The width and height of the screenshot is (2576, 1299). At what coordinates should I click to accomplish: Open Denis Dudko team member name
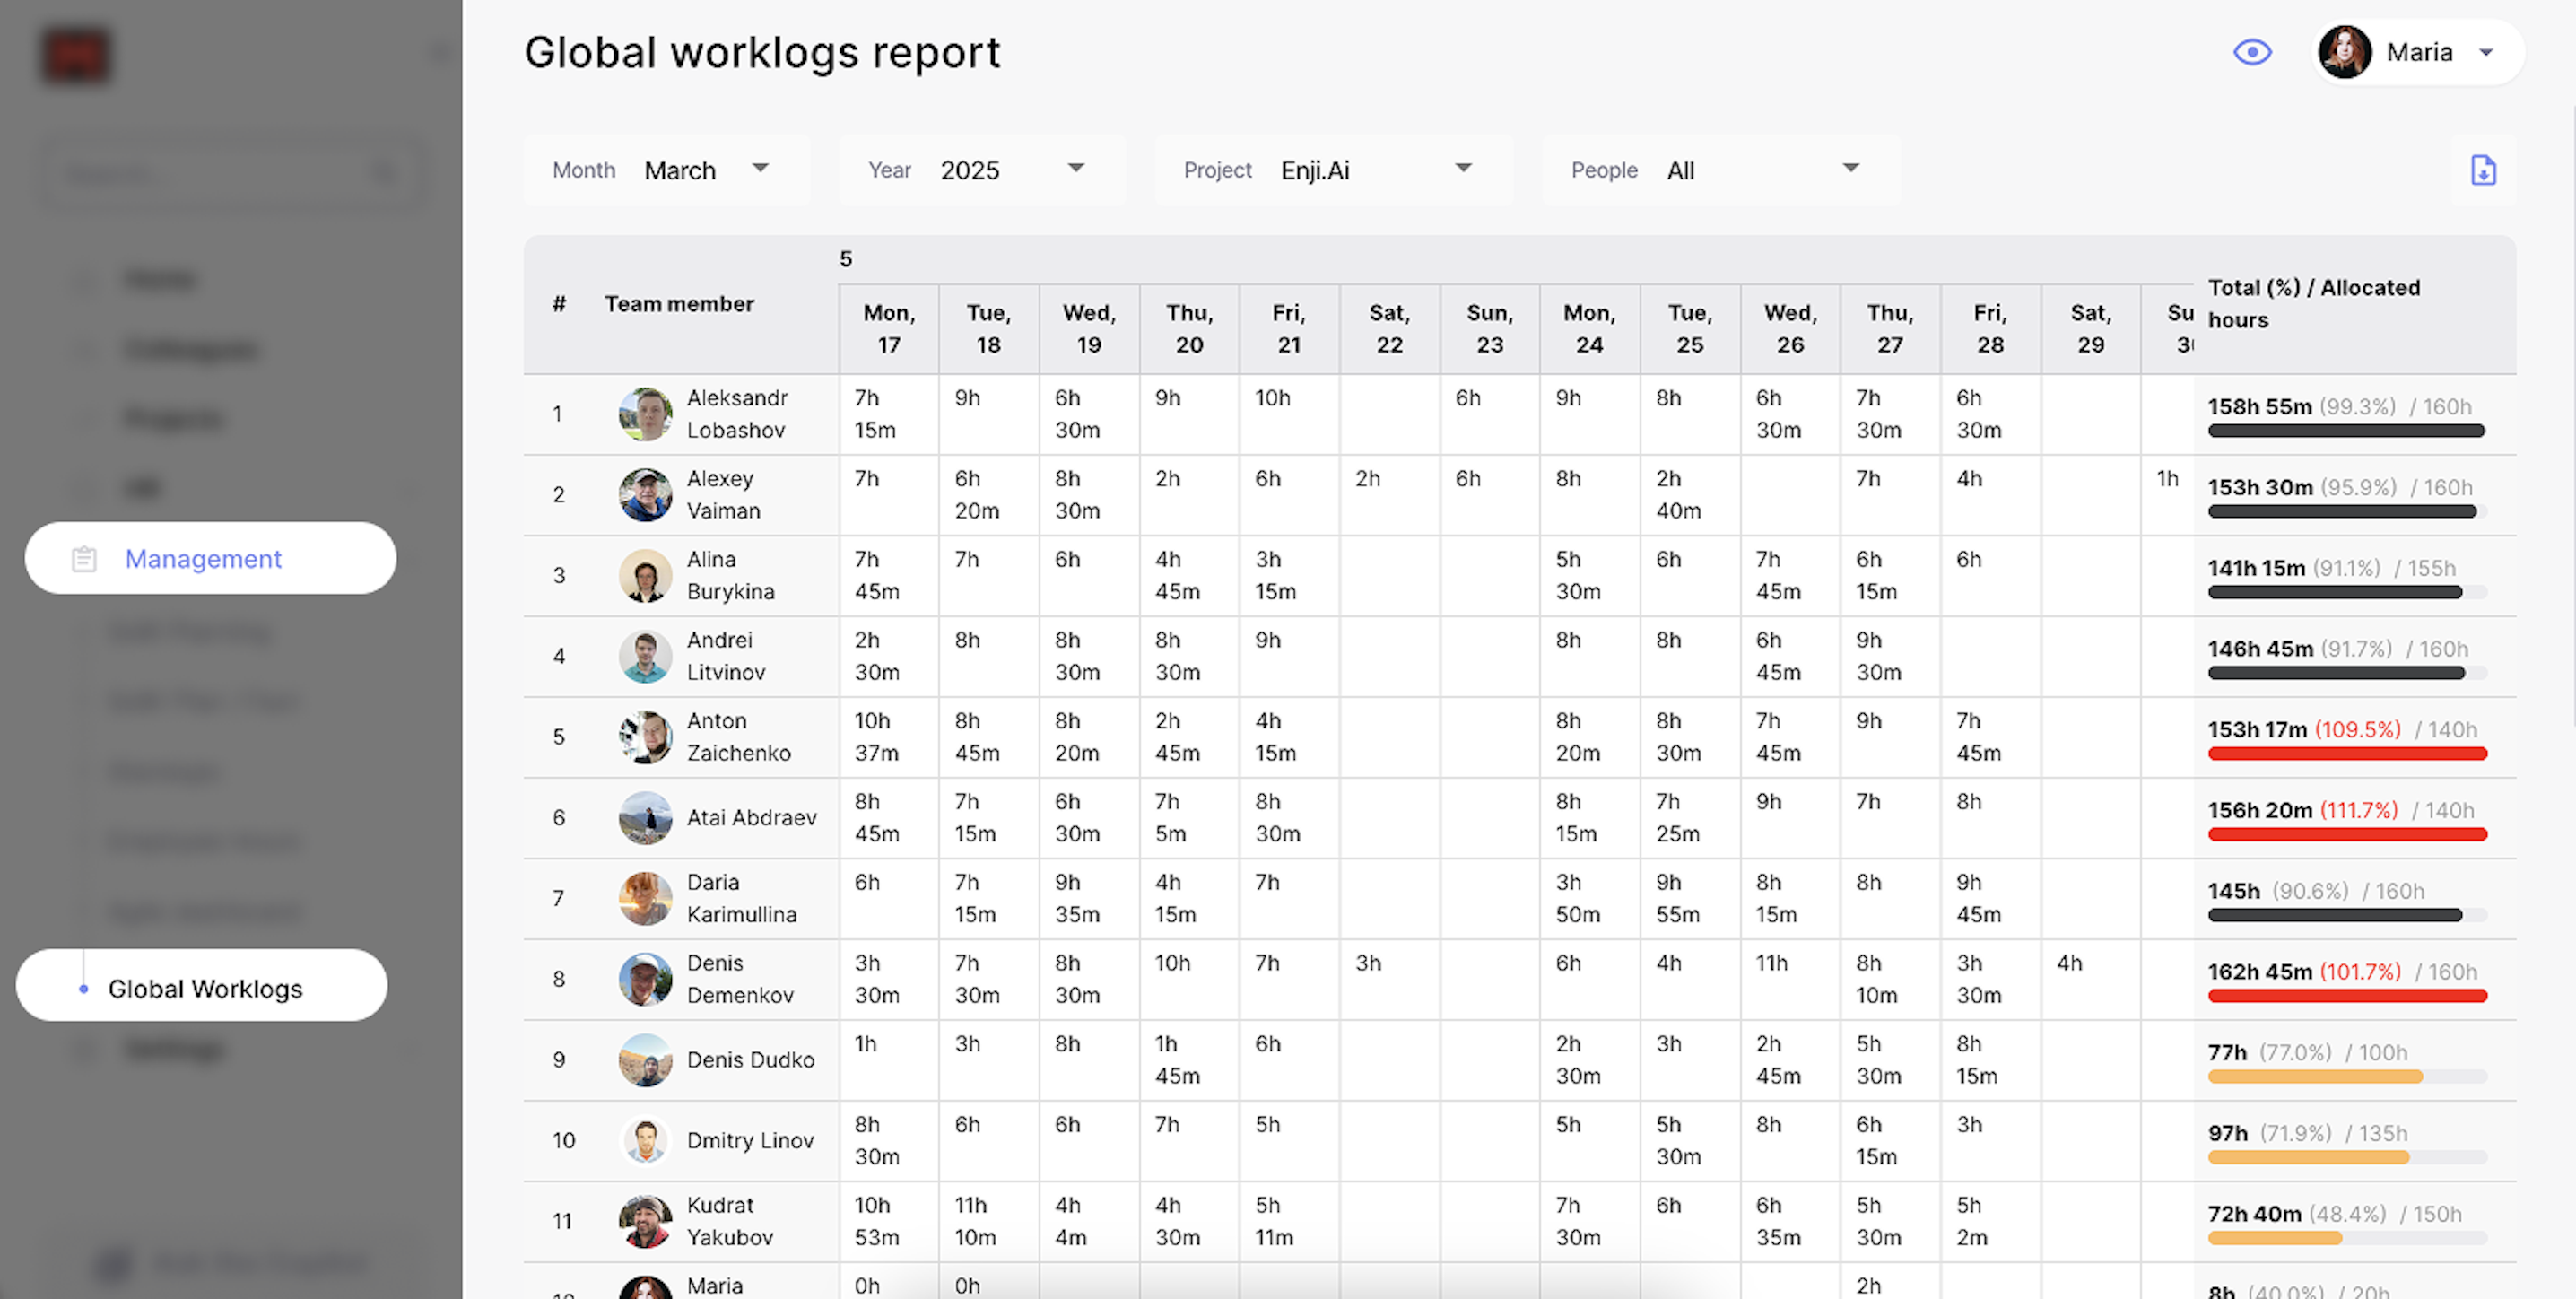750,1060
